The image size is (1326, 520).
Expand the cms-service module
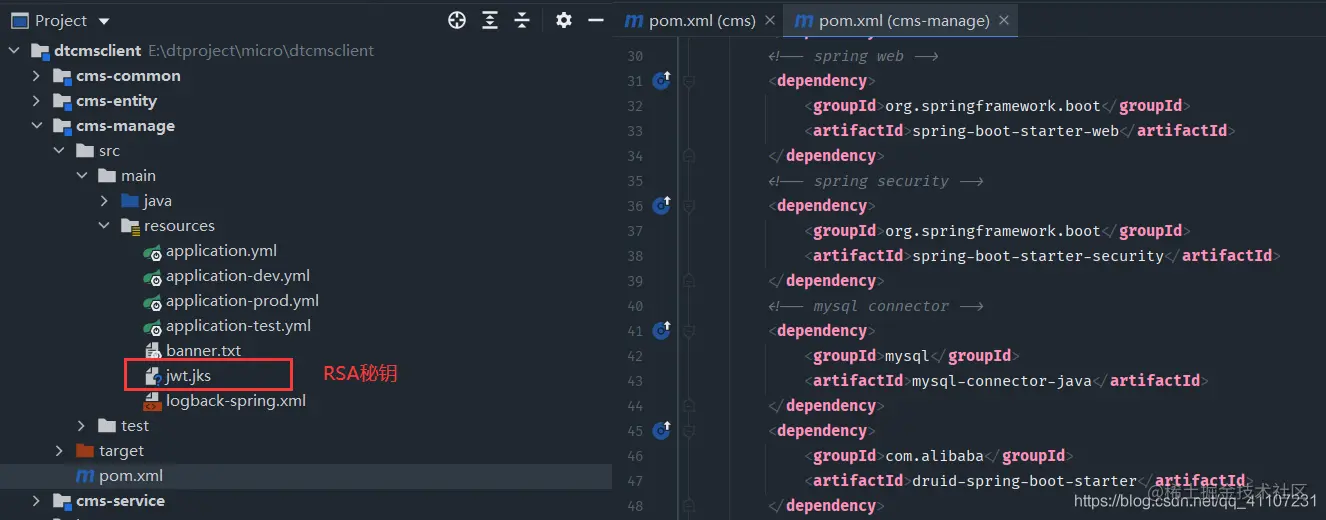coord(36,500)
